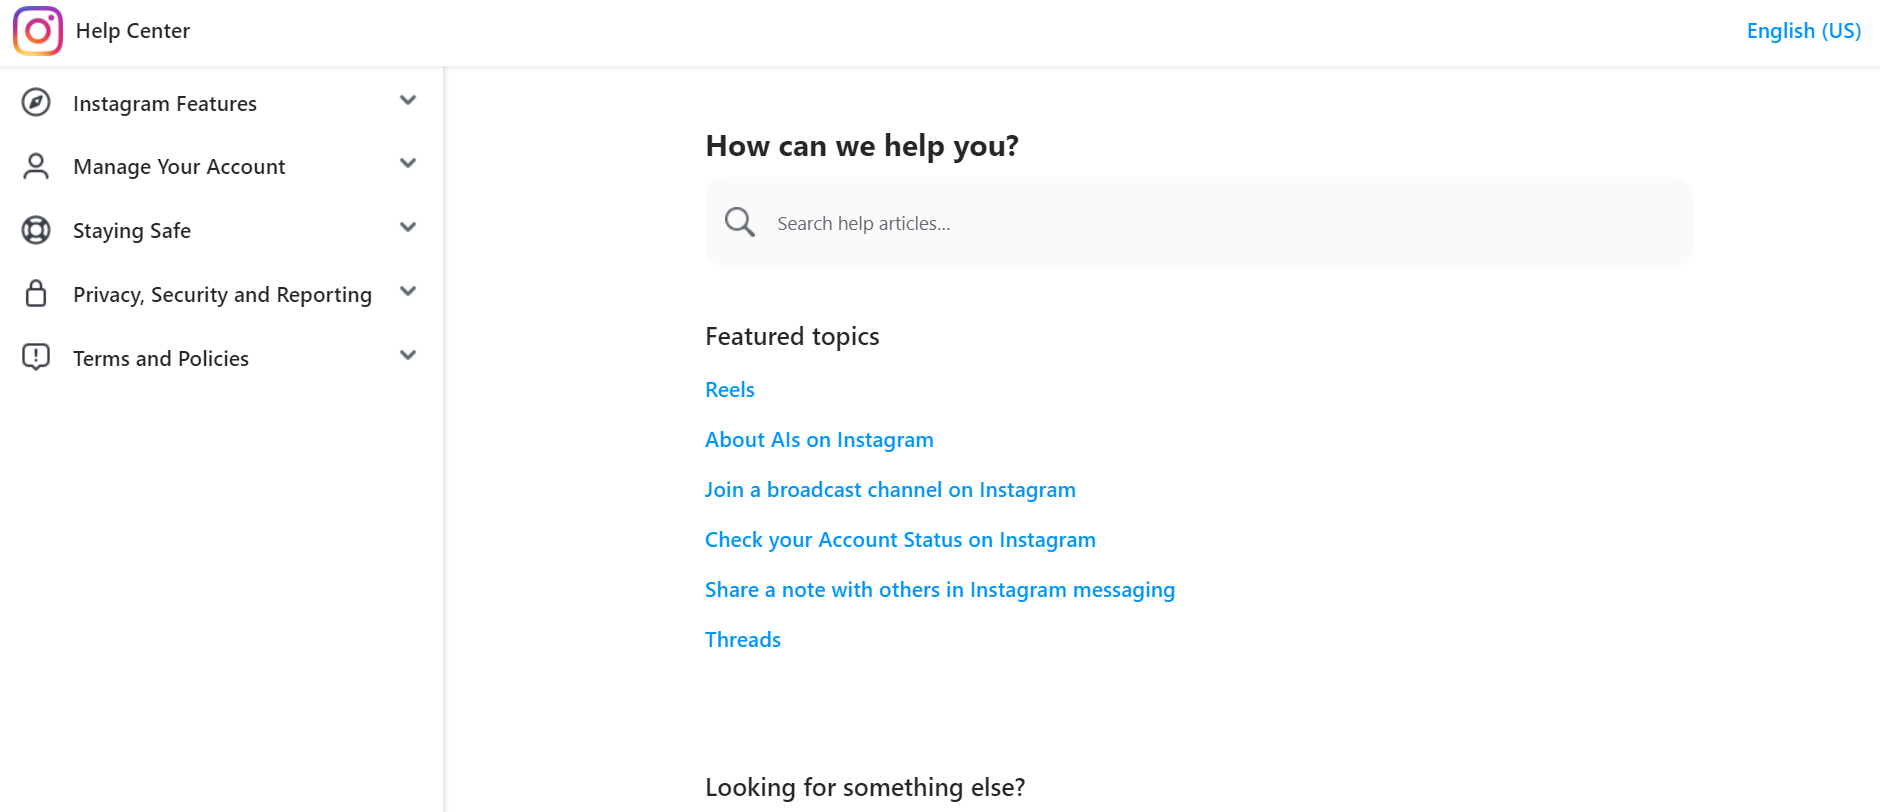Click the exclamation icon beside Terms and Policies
The image size is (1880, 812).
[36, 357]
